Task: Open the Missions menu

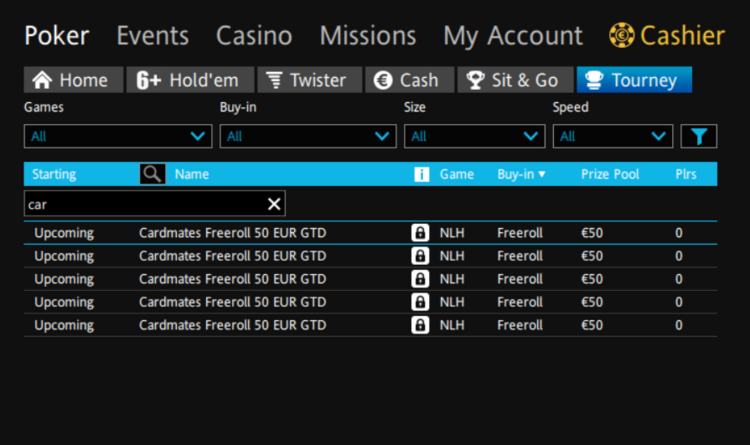Action: point(367,36)
